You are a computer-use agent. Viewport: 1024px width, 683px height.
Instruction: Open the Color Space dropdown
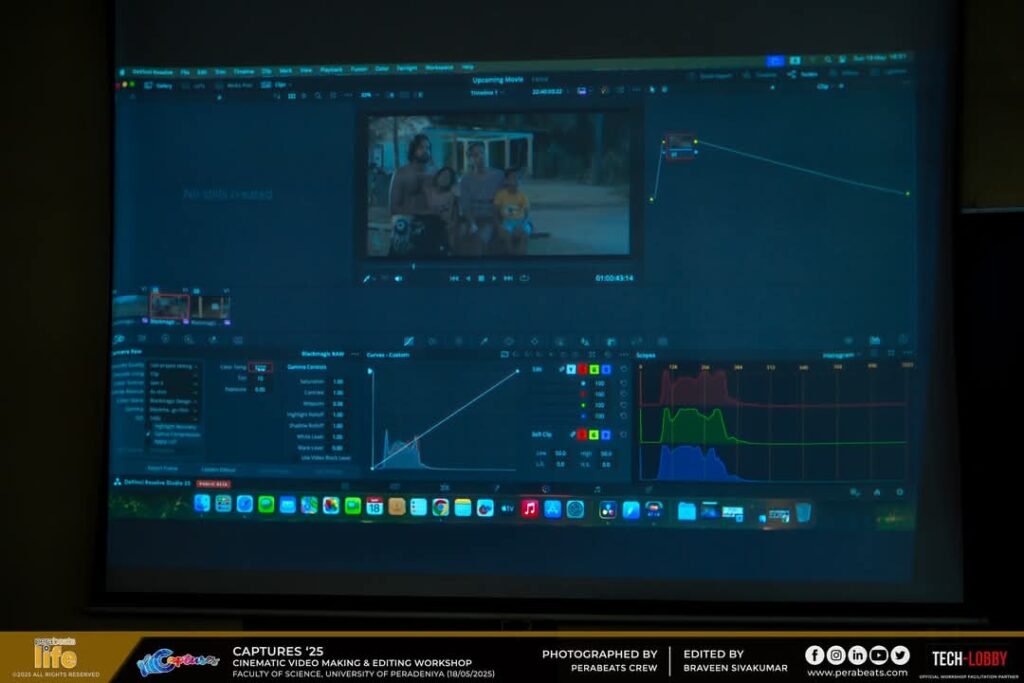(x=174, y=401)
